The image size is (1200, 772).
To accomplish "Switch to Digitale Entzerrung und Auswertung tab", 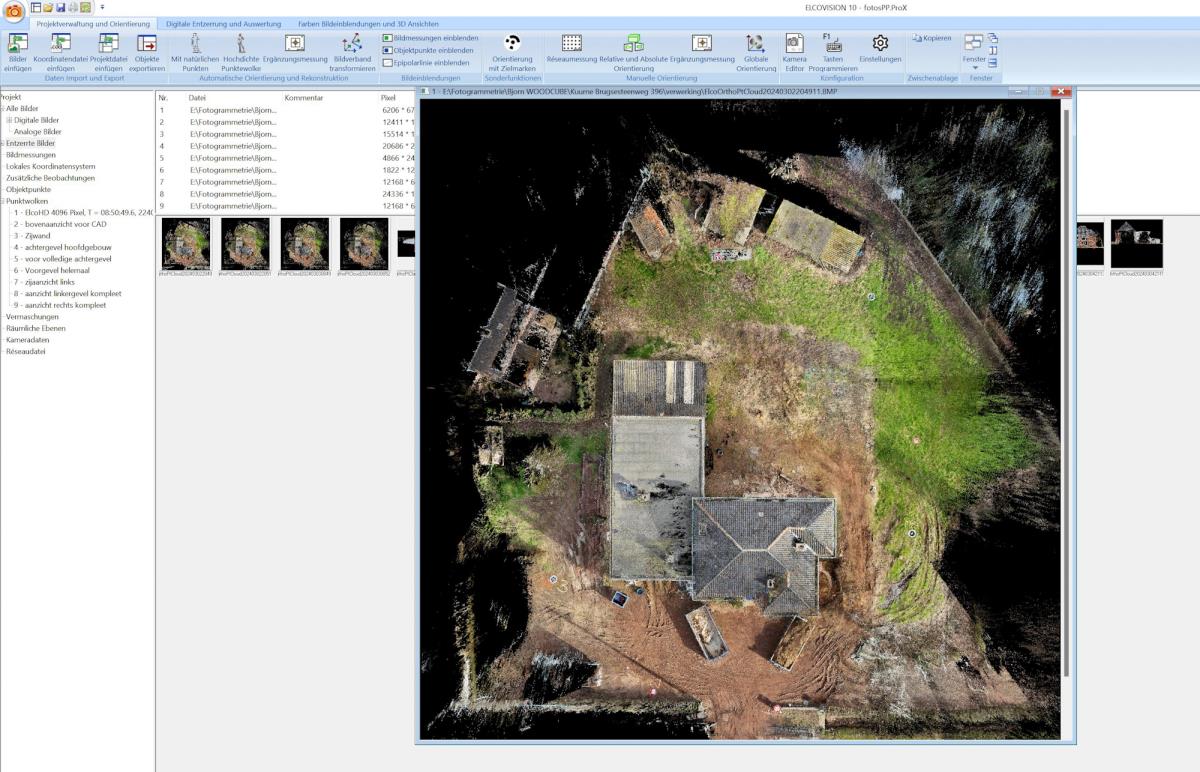I will 223,23.
